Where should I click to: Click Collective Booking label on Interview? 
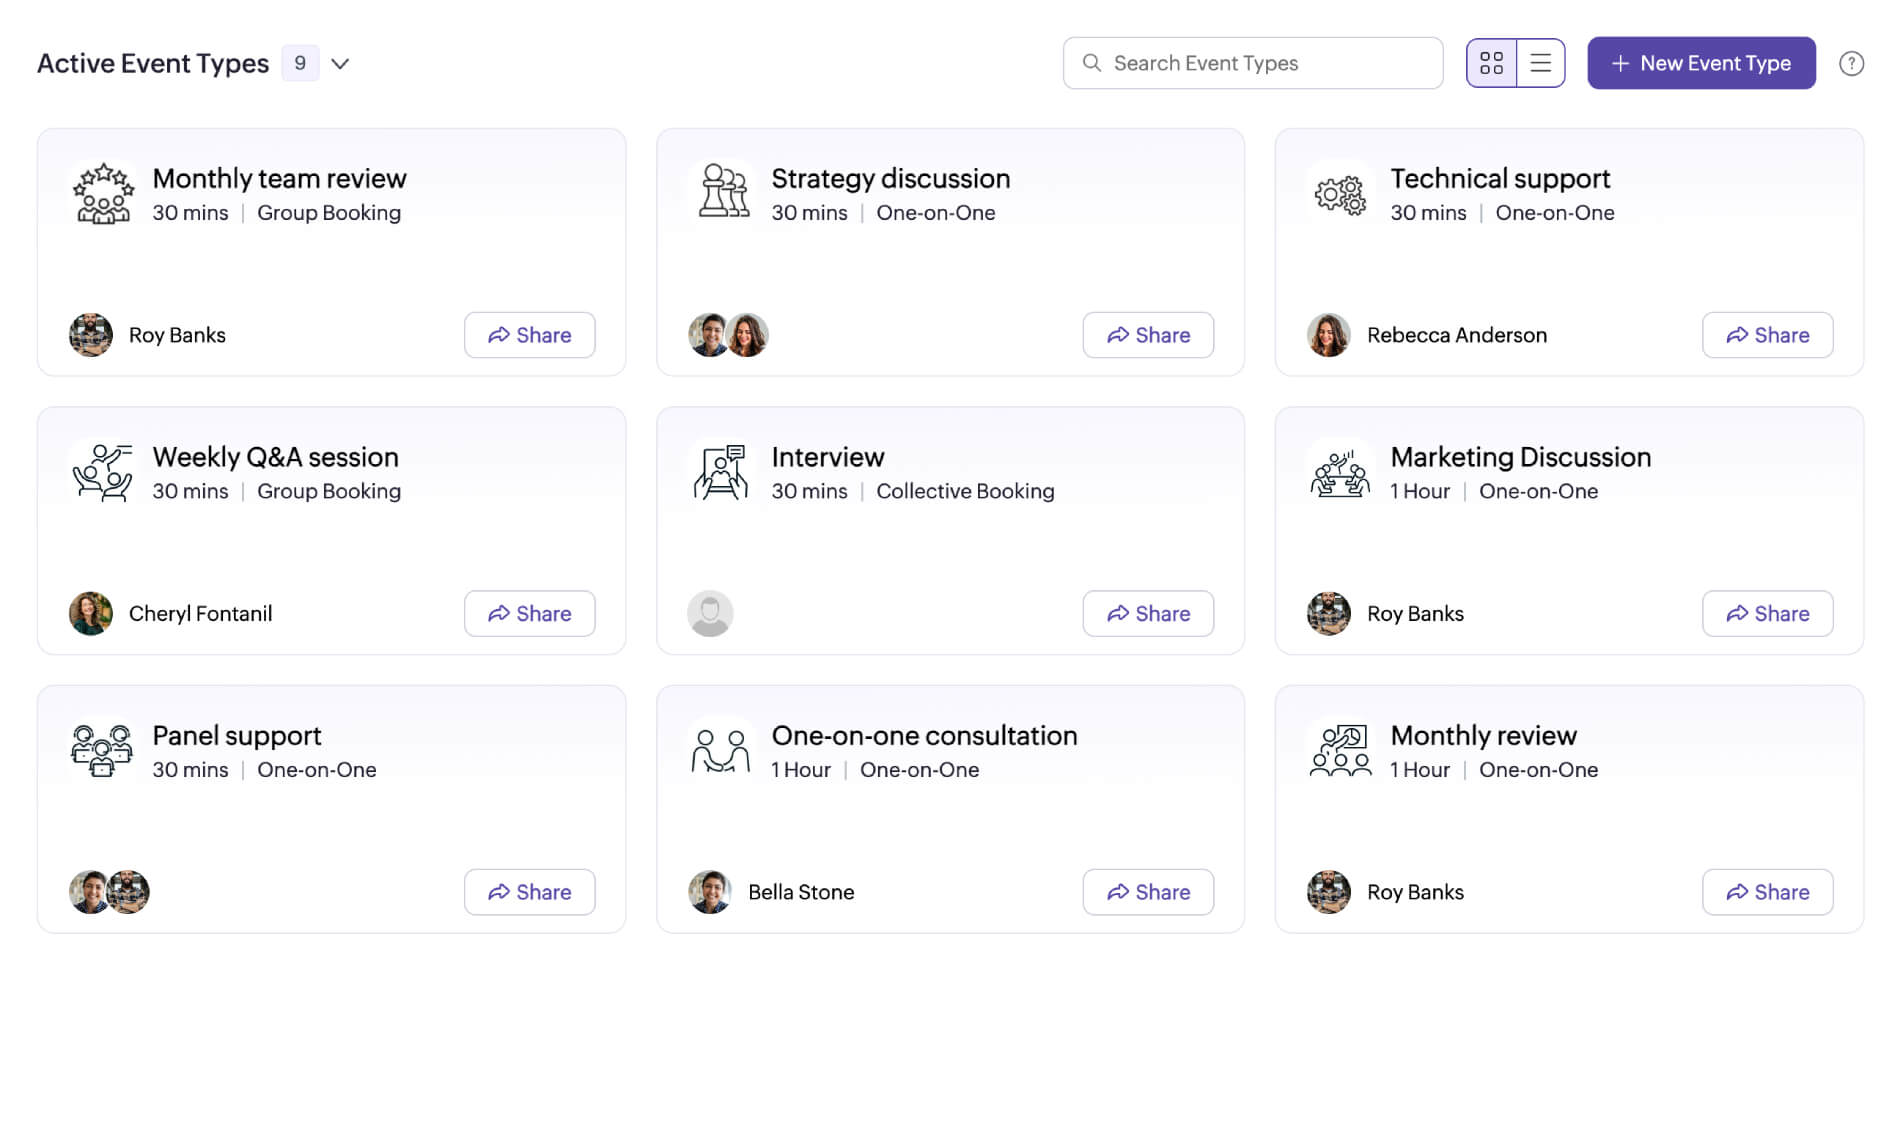965,491
